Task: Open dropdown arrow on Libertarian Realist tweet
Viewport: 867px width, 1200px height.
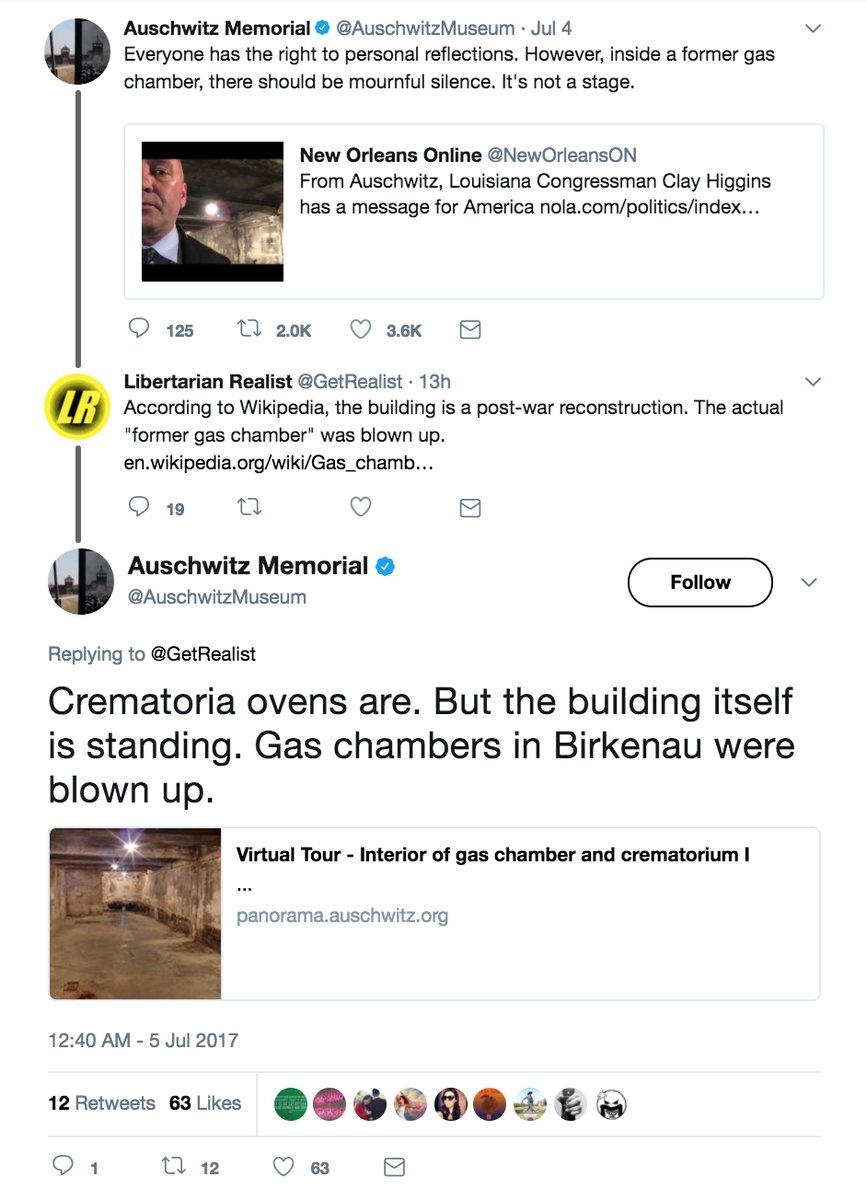Action: click(812, 382)
